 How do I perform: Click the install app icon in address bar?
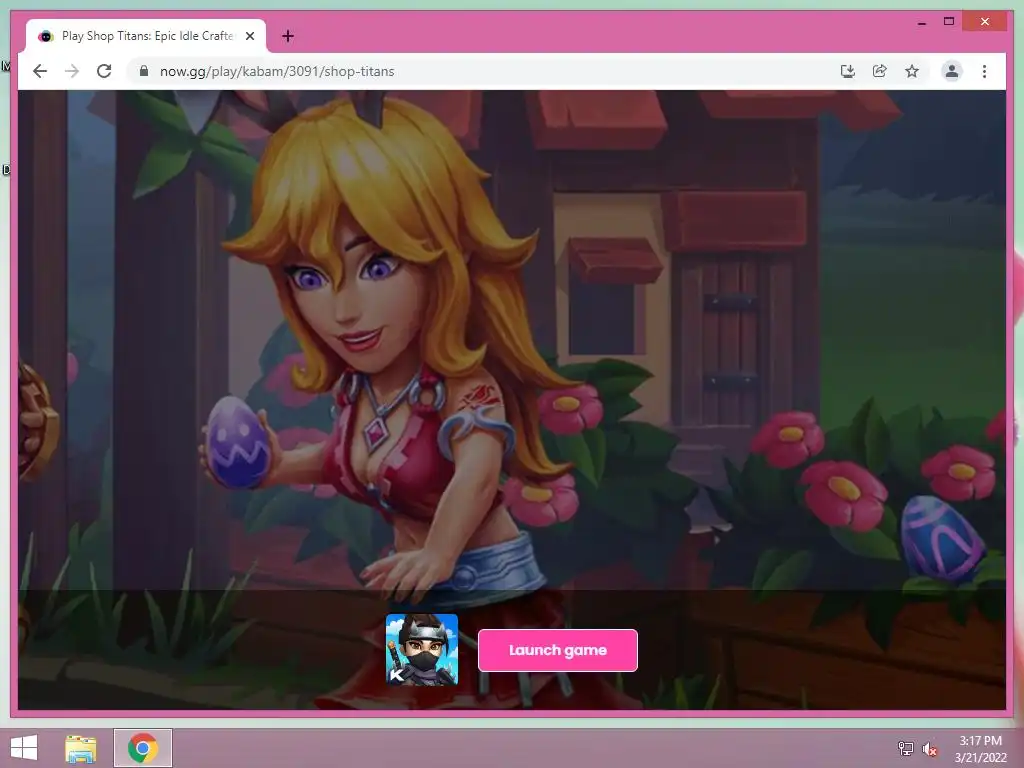[848, 71]
